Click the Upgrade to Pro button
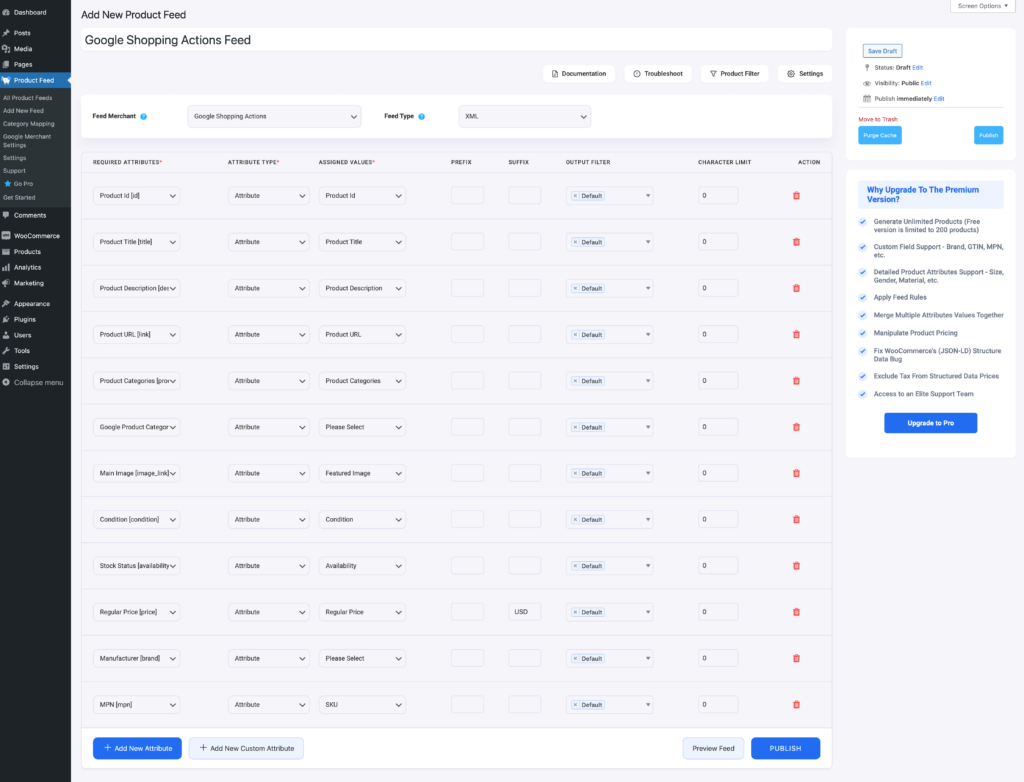 (x=931, y=423)
